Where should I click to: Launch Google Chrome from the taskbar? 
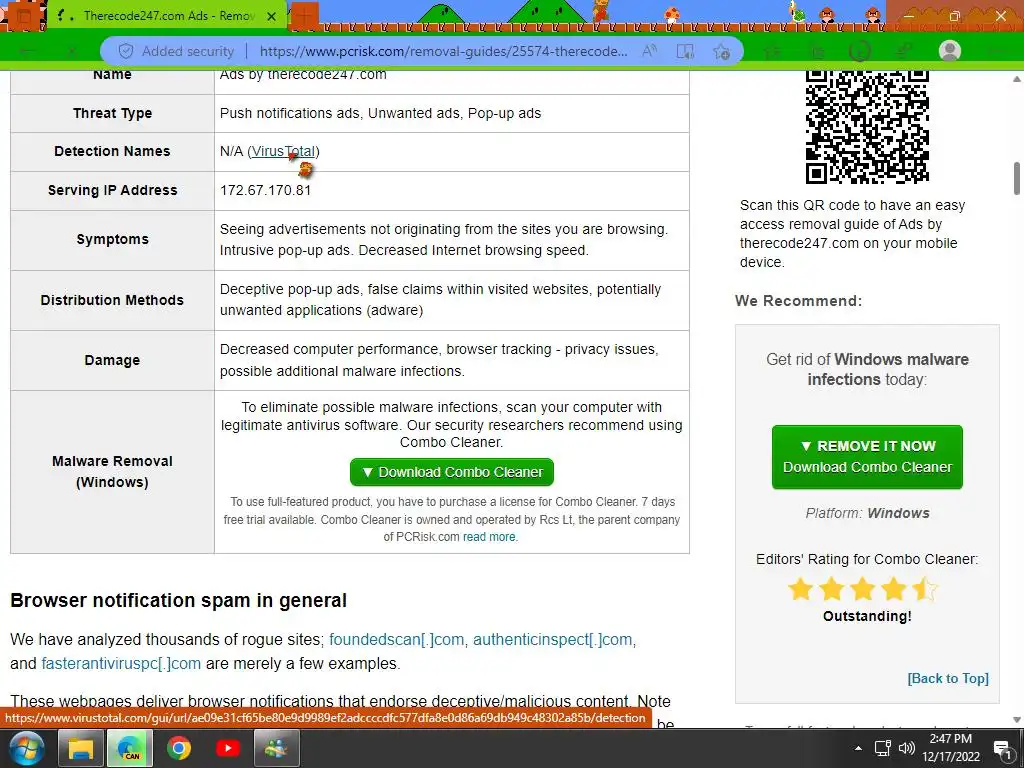coord(178,748)
